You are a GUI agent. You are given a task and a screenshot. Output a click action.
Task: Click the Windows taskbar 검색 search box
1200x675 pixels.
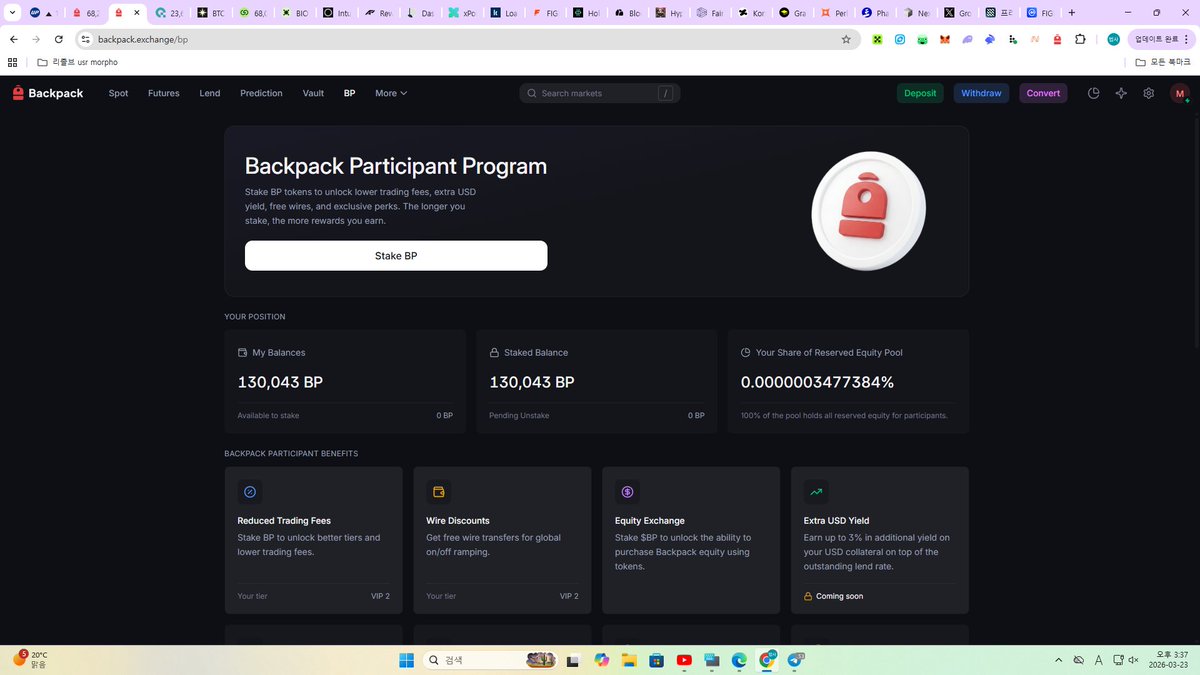[490, 660]
